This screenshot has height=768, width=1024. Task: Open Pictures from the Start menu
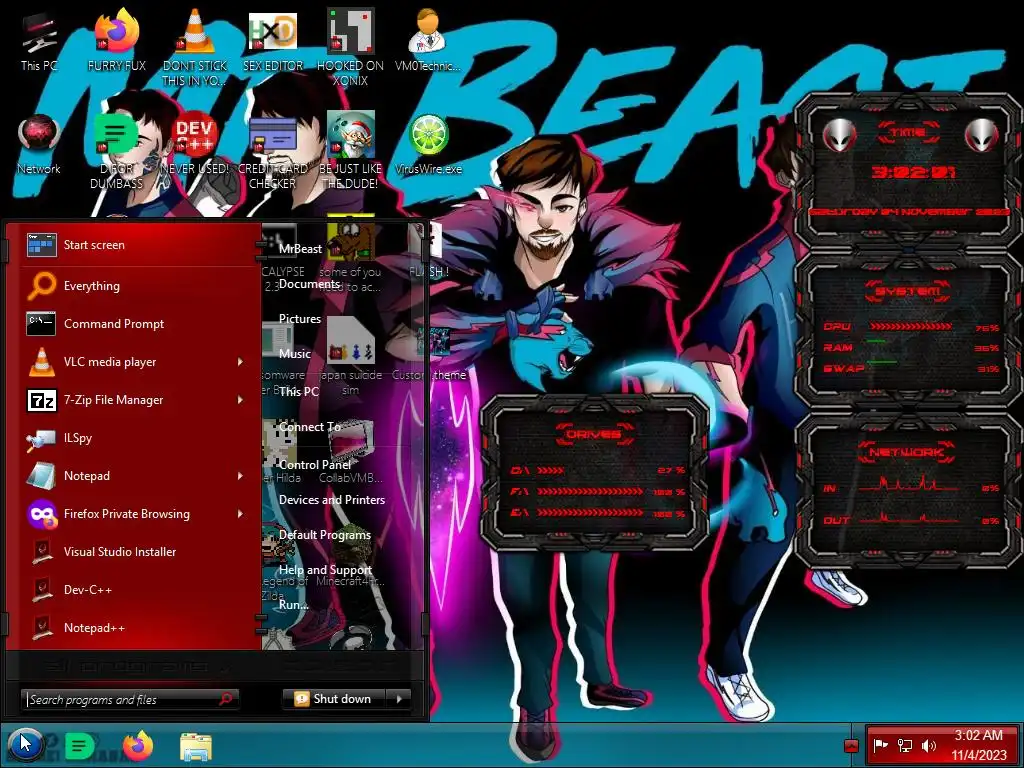(299, 319)
